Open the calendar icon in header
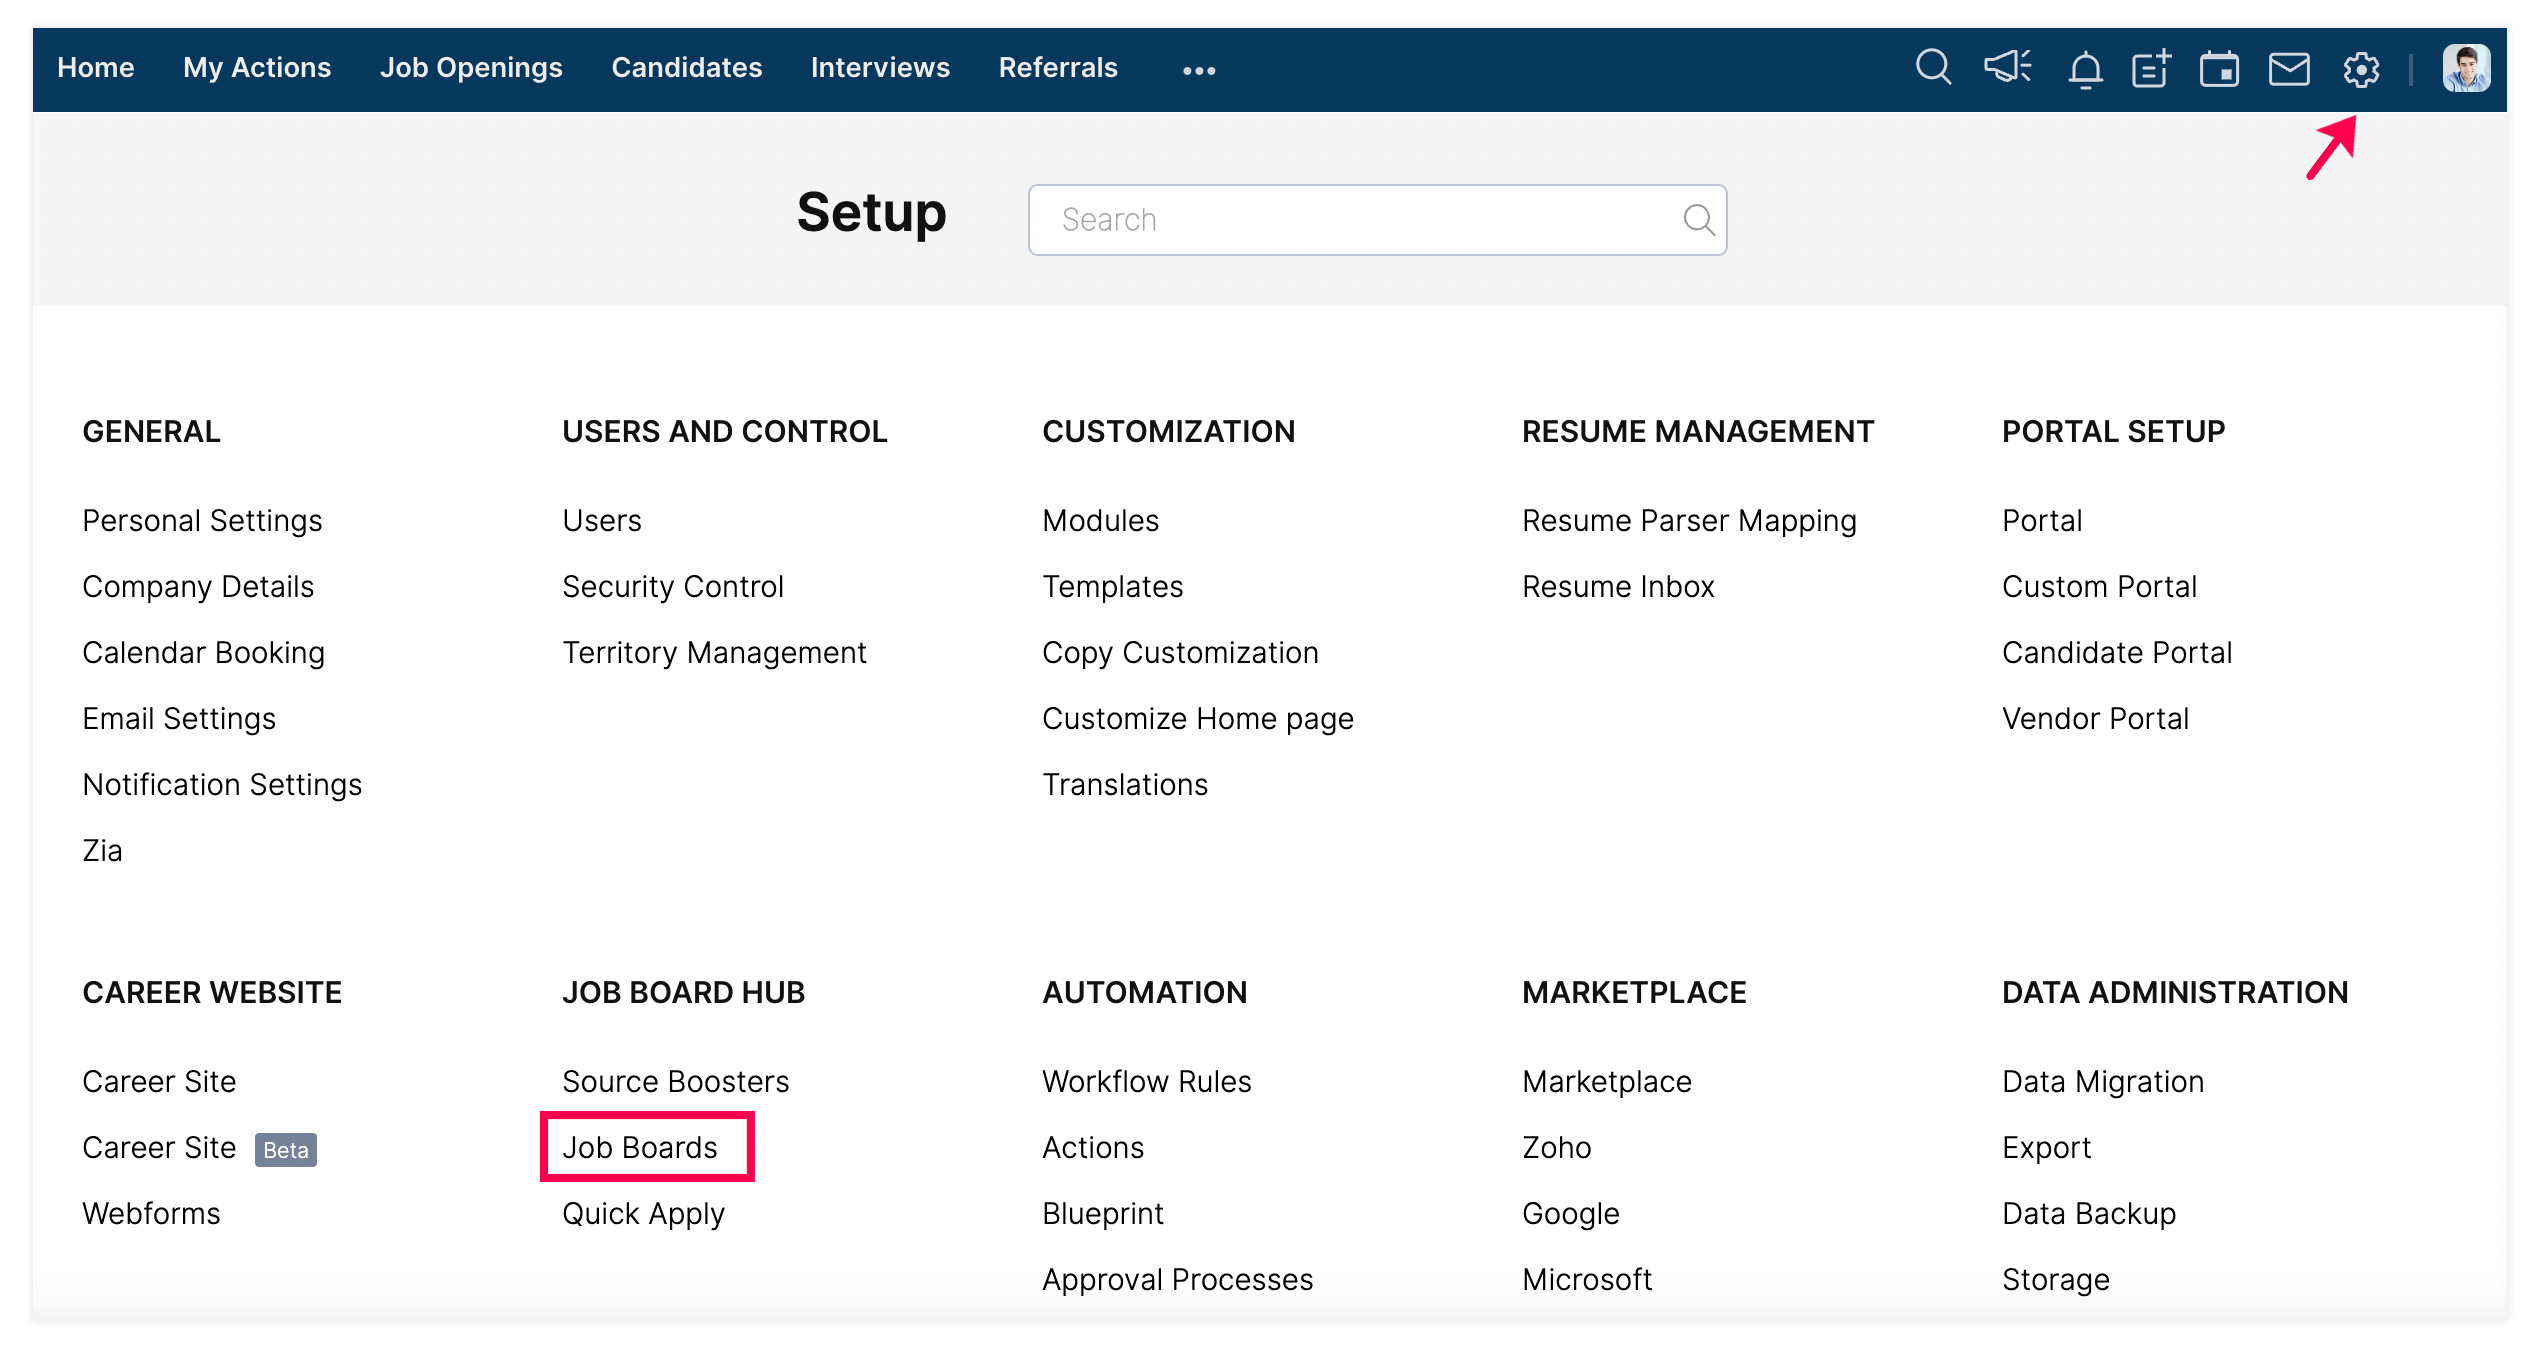 [x=2219, y=69]
